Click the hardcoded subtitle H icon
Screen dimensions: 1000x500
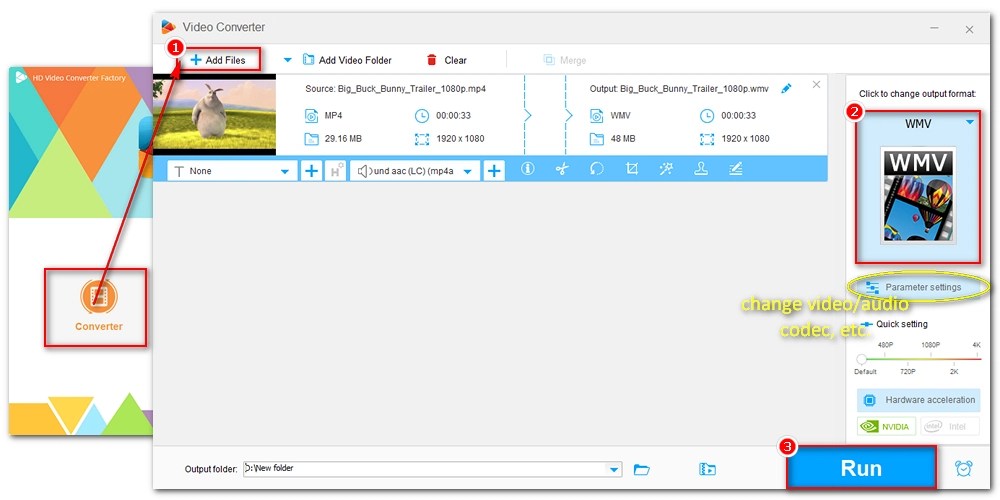tap(335, 171)
